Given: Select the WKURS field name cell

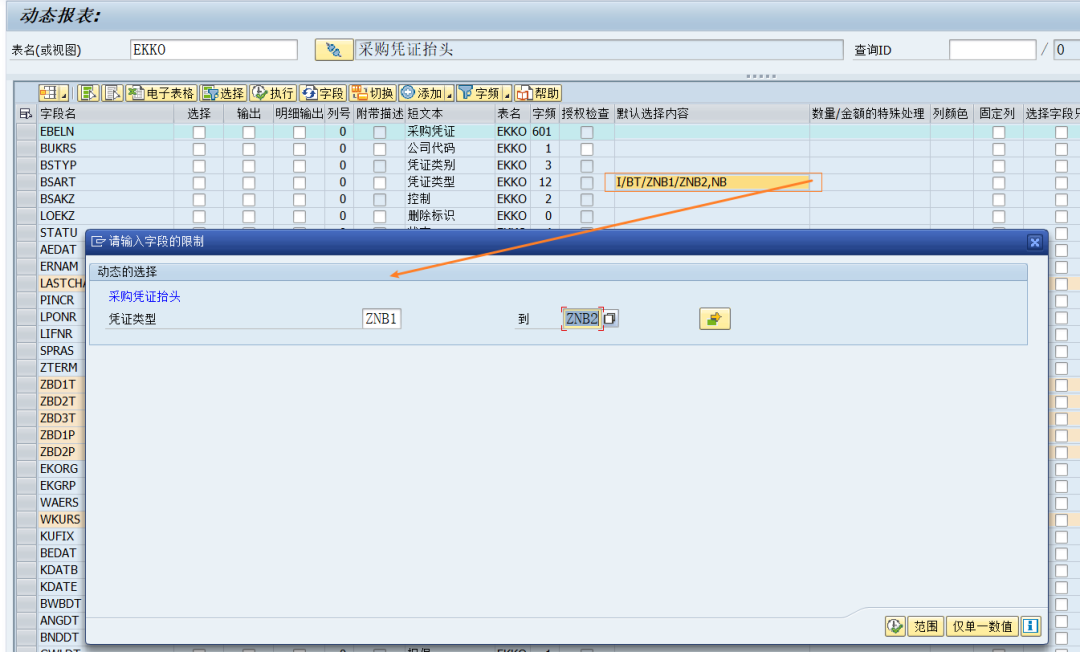Looking at the screenshot, I should 61,519.
